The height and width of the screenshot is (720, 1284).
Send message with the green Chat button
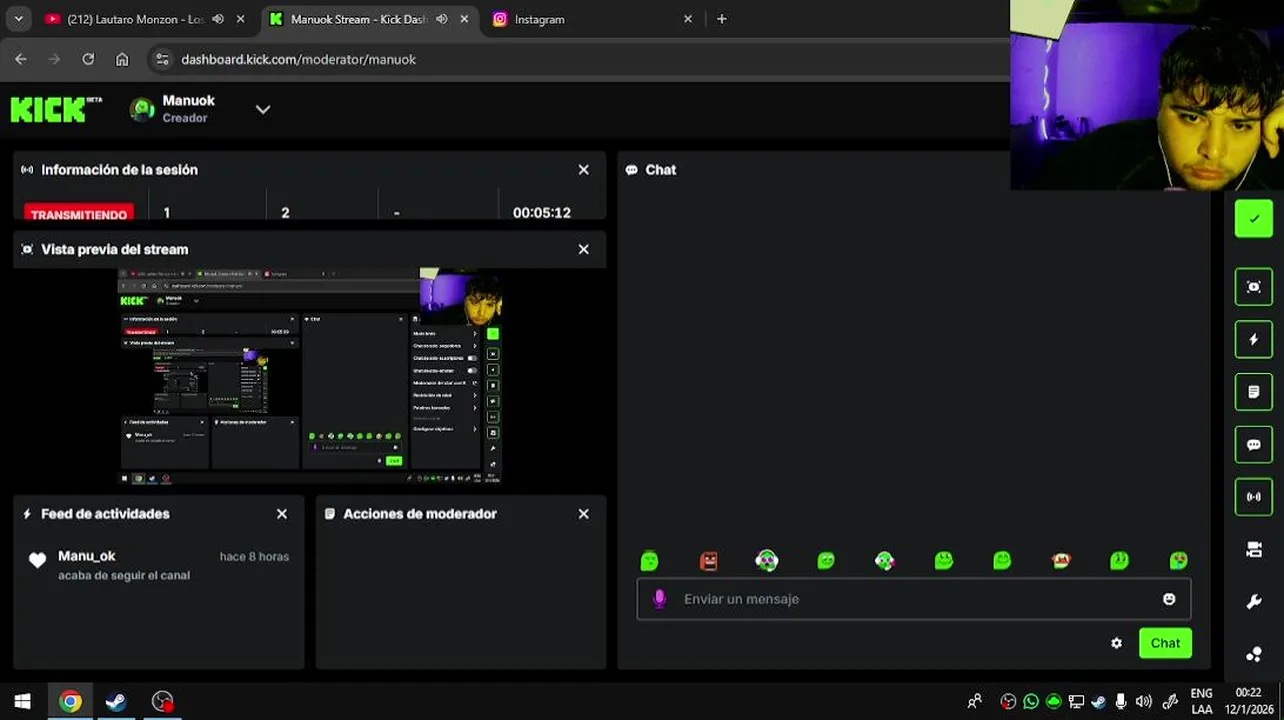pyautogui.click(x=1165, y=643)
